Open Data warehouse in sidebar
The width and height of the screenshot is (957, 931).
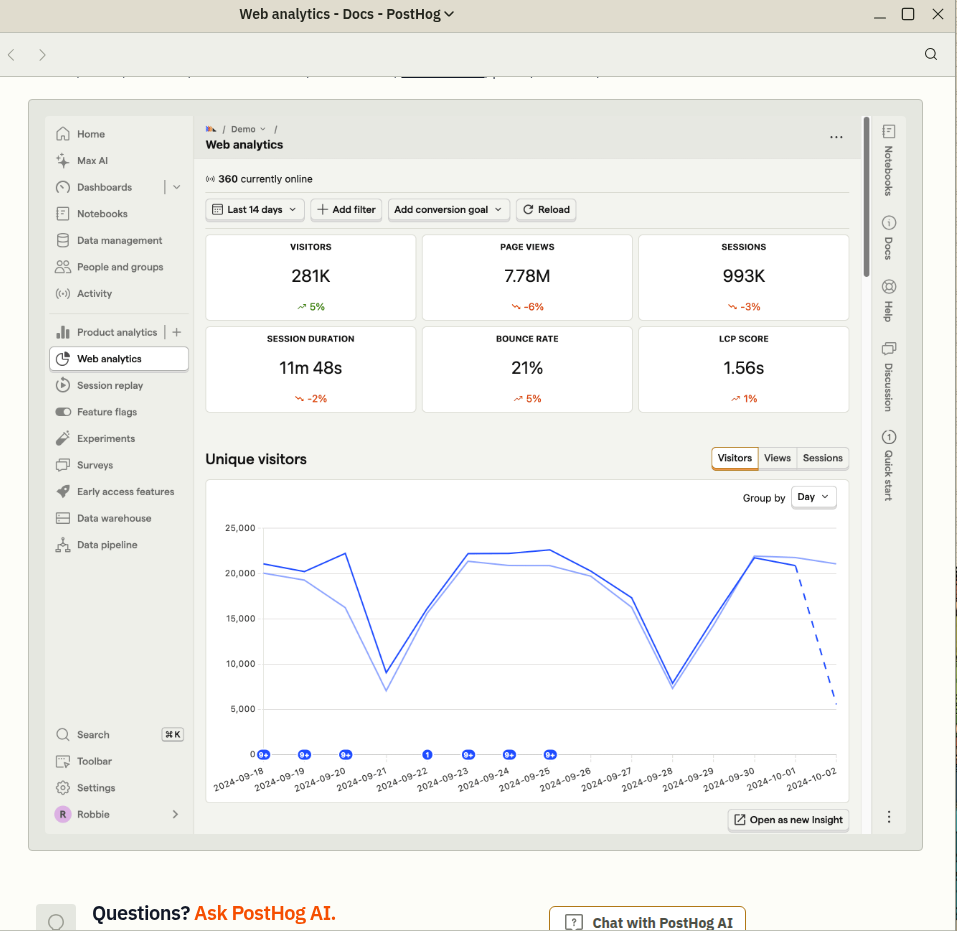tap(114, 518)
